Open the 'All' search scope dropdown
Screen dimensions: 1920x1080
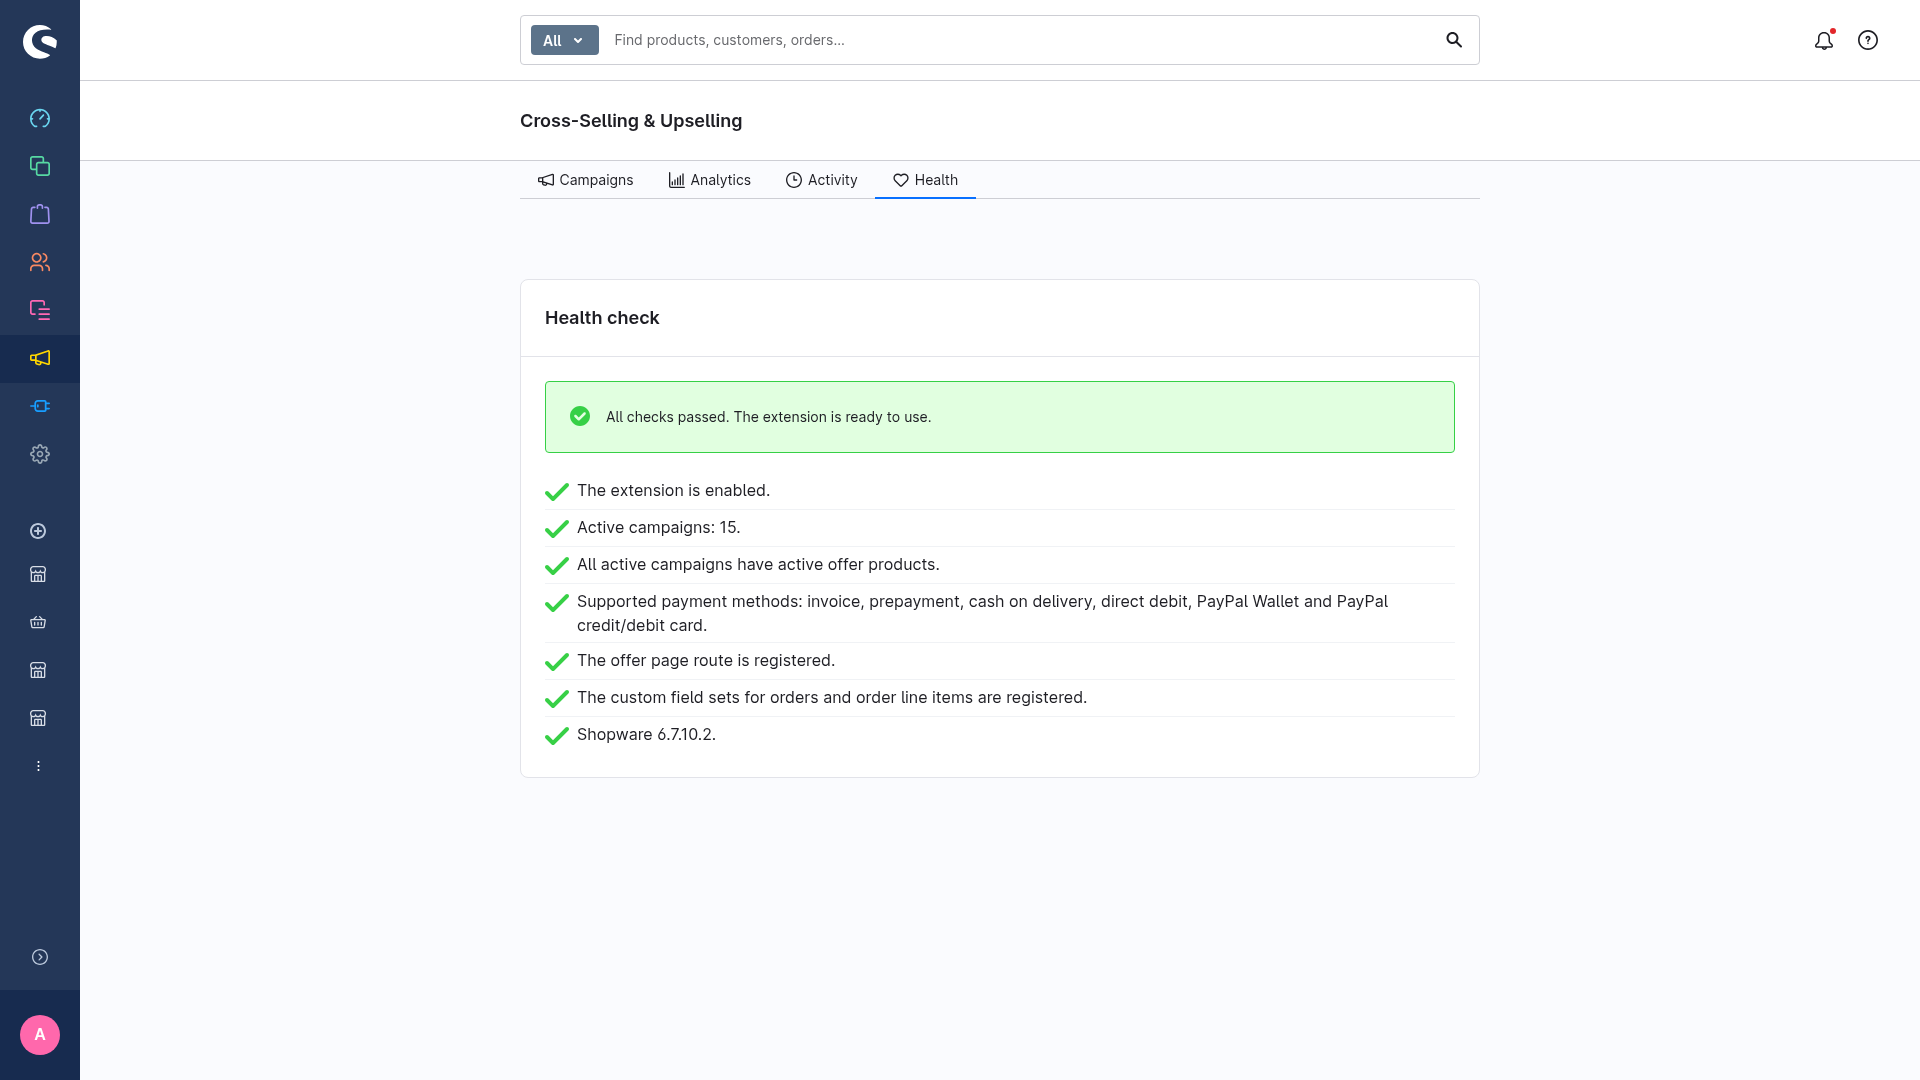564,40
